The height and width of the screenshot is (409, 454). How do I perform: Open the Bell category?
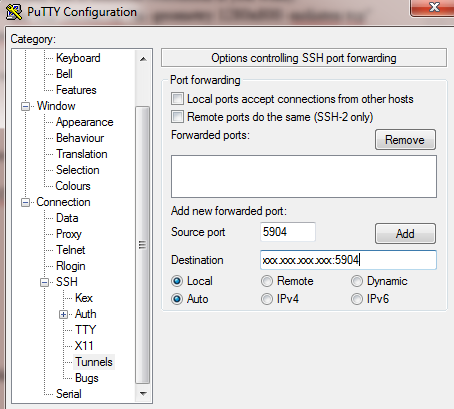pos(64,74)
